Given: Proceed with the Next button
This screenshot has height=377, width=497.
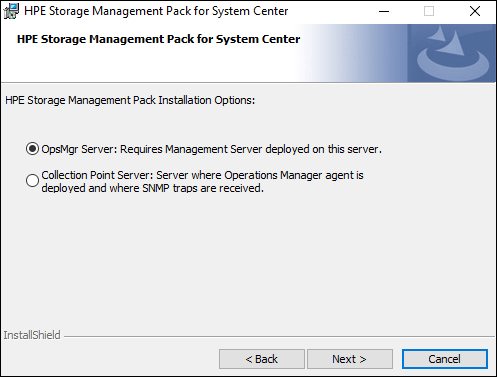Looking at the screenshot, I should pyautogui.click(x=350, y=359).
